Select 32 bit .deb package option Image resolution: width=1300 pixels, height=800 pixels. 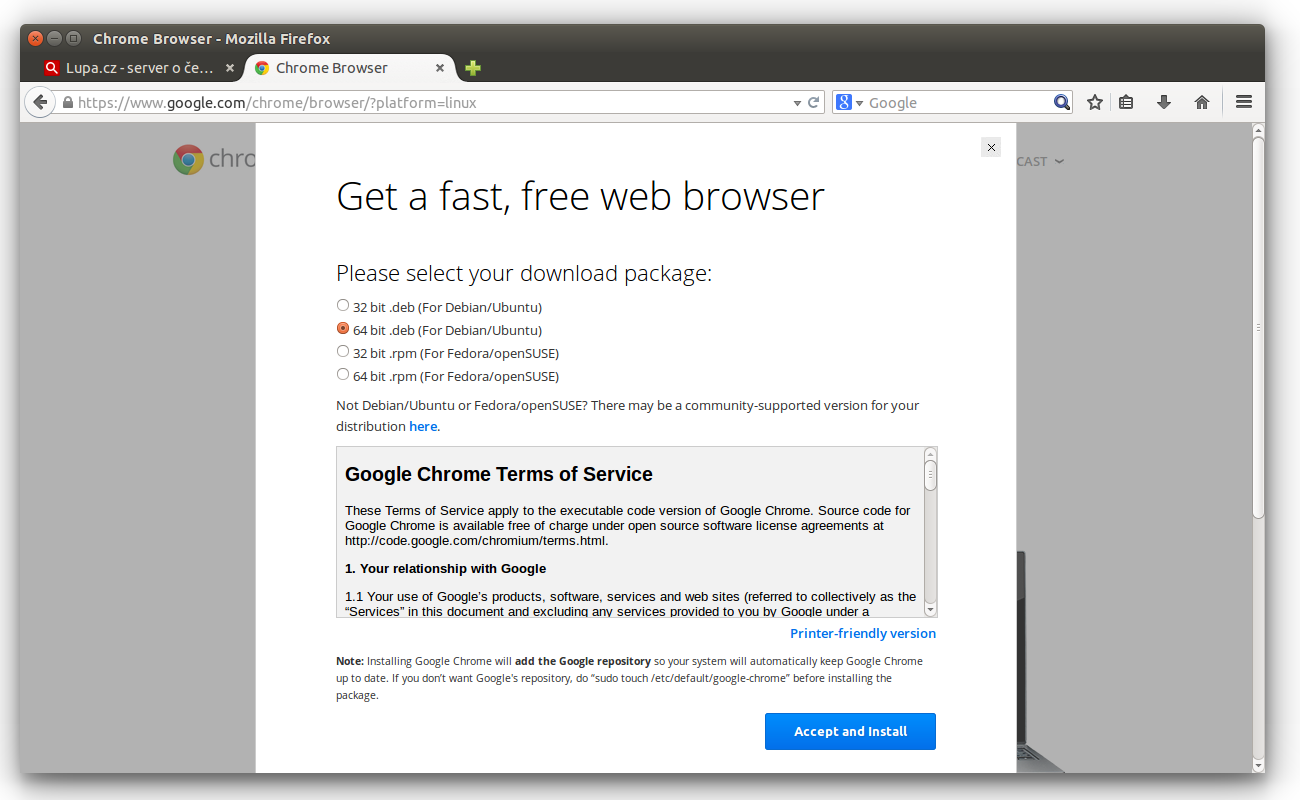343,306
